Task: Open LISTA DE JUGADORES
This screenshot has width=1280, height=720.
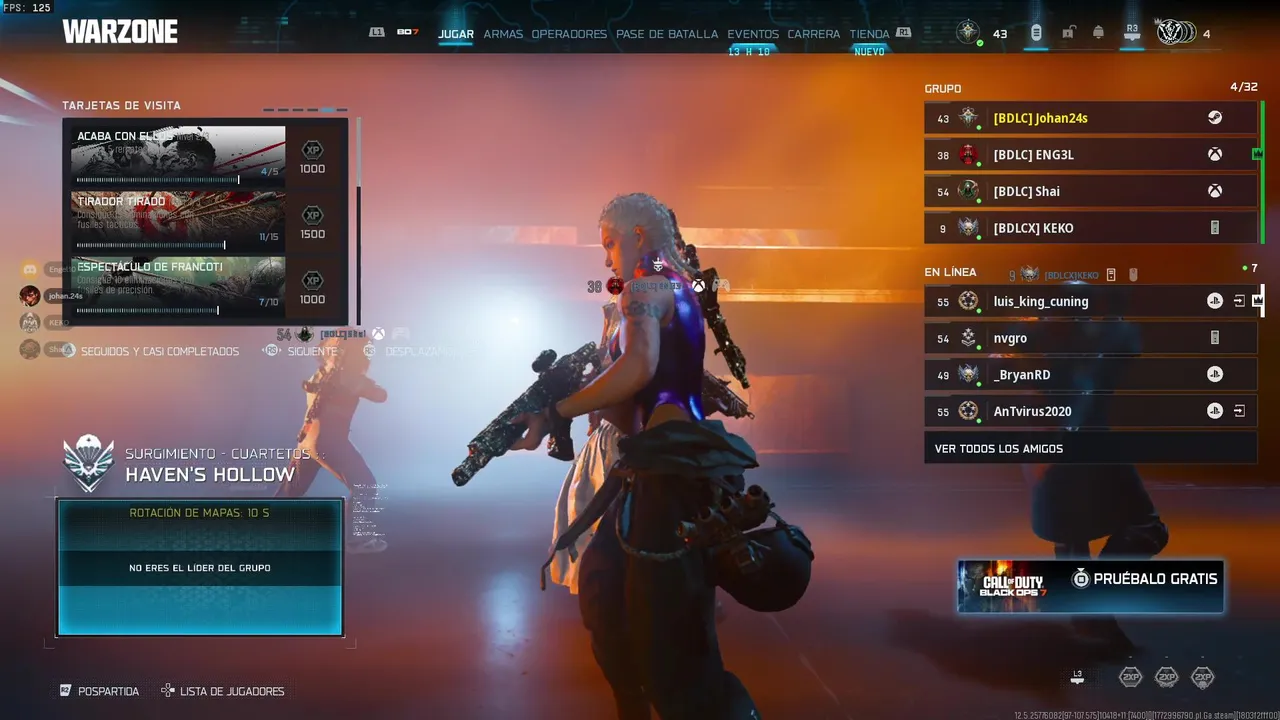Action: 223,691
